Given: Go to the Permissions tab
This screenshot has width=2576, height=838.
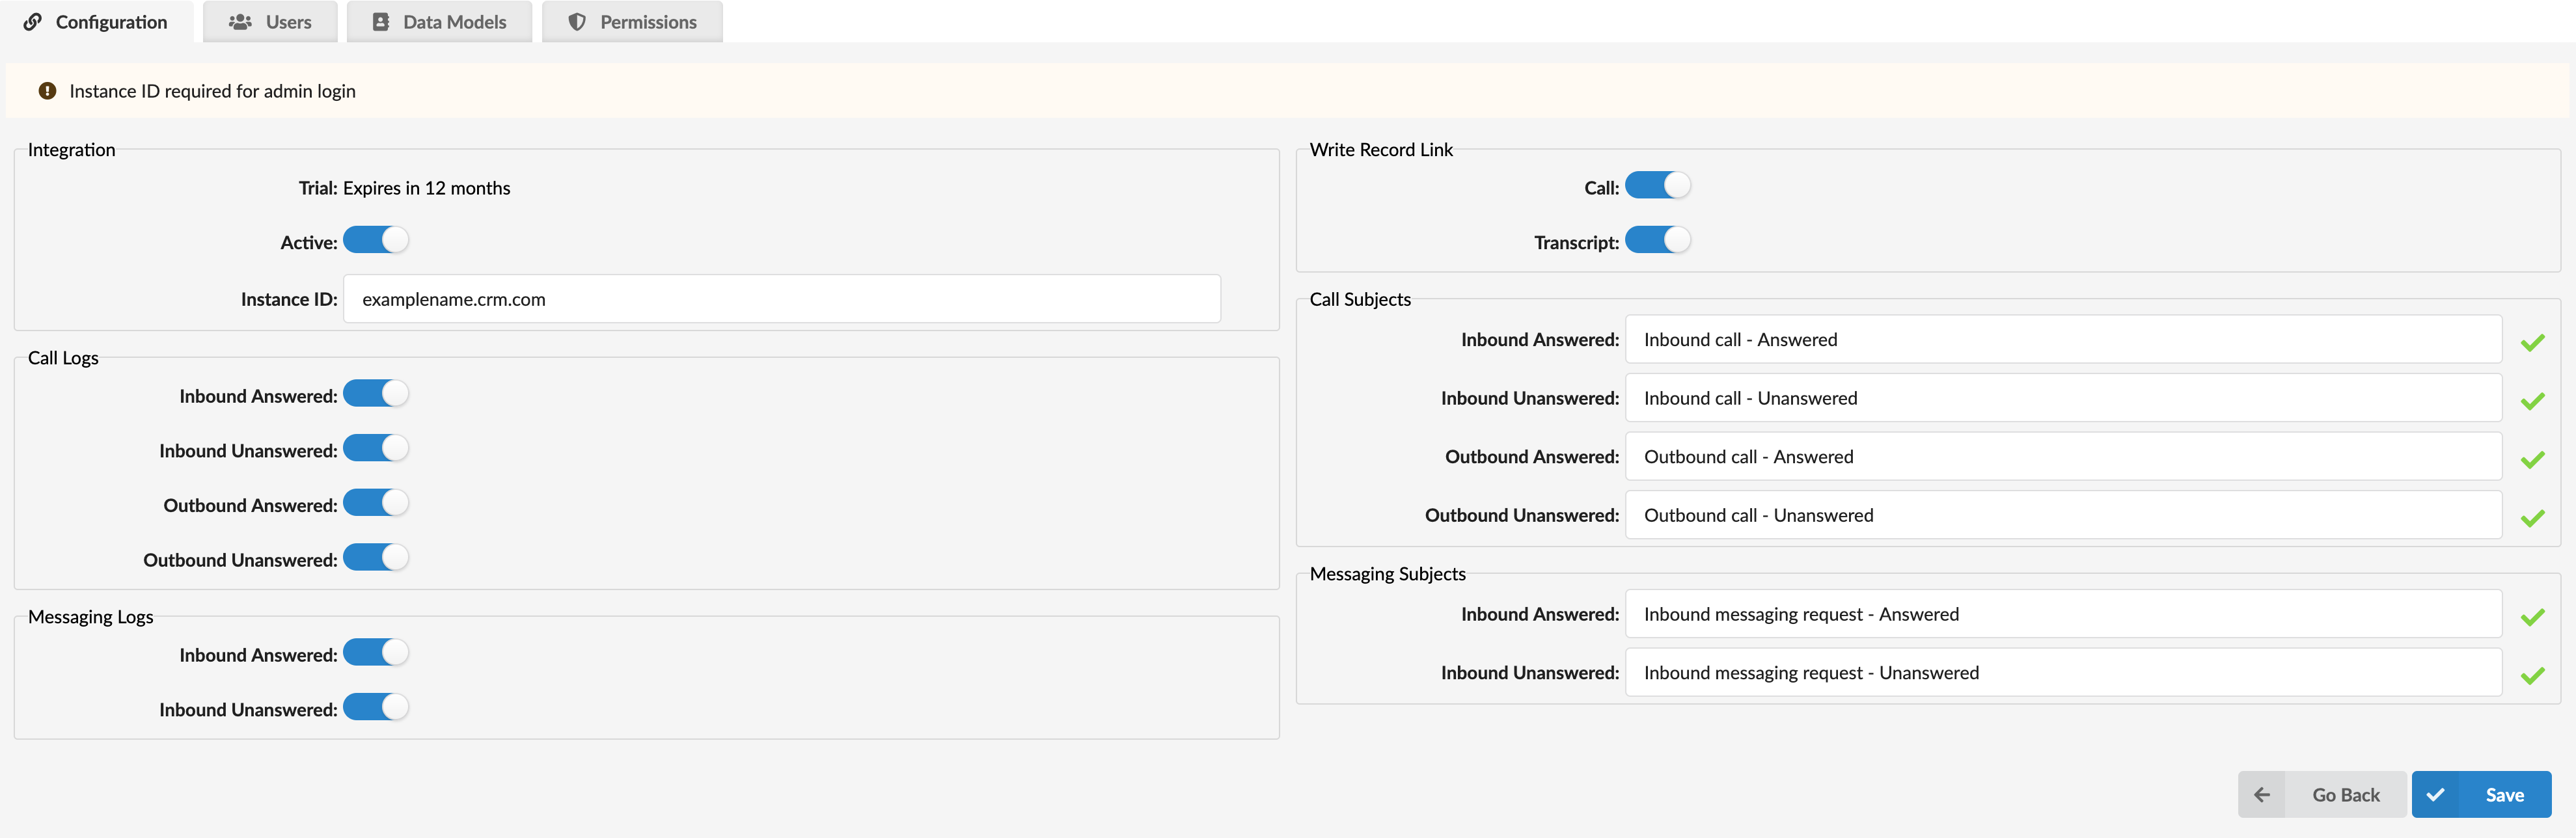Looking at the screenshot, I should [x=632, y=22].
